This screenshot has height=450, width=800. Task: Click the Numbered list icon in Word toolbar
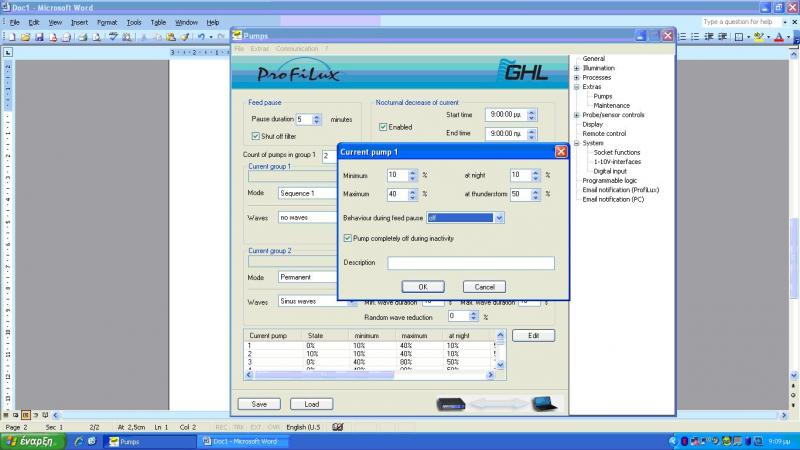[682, 37]
